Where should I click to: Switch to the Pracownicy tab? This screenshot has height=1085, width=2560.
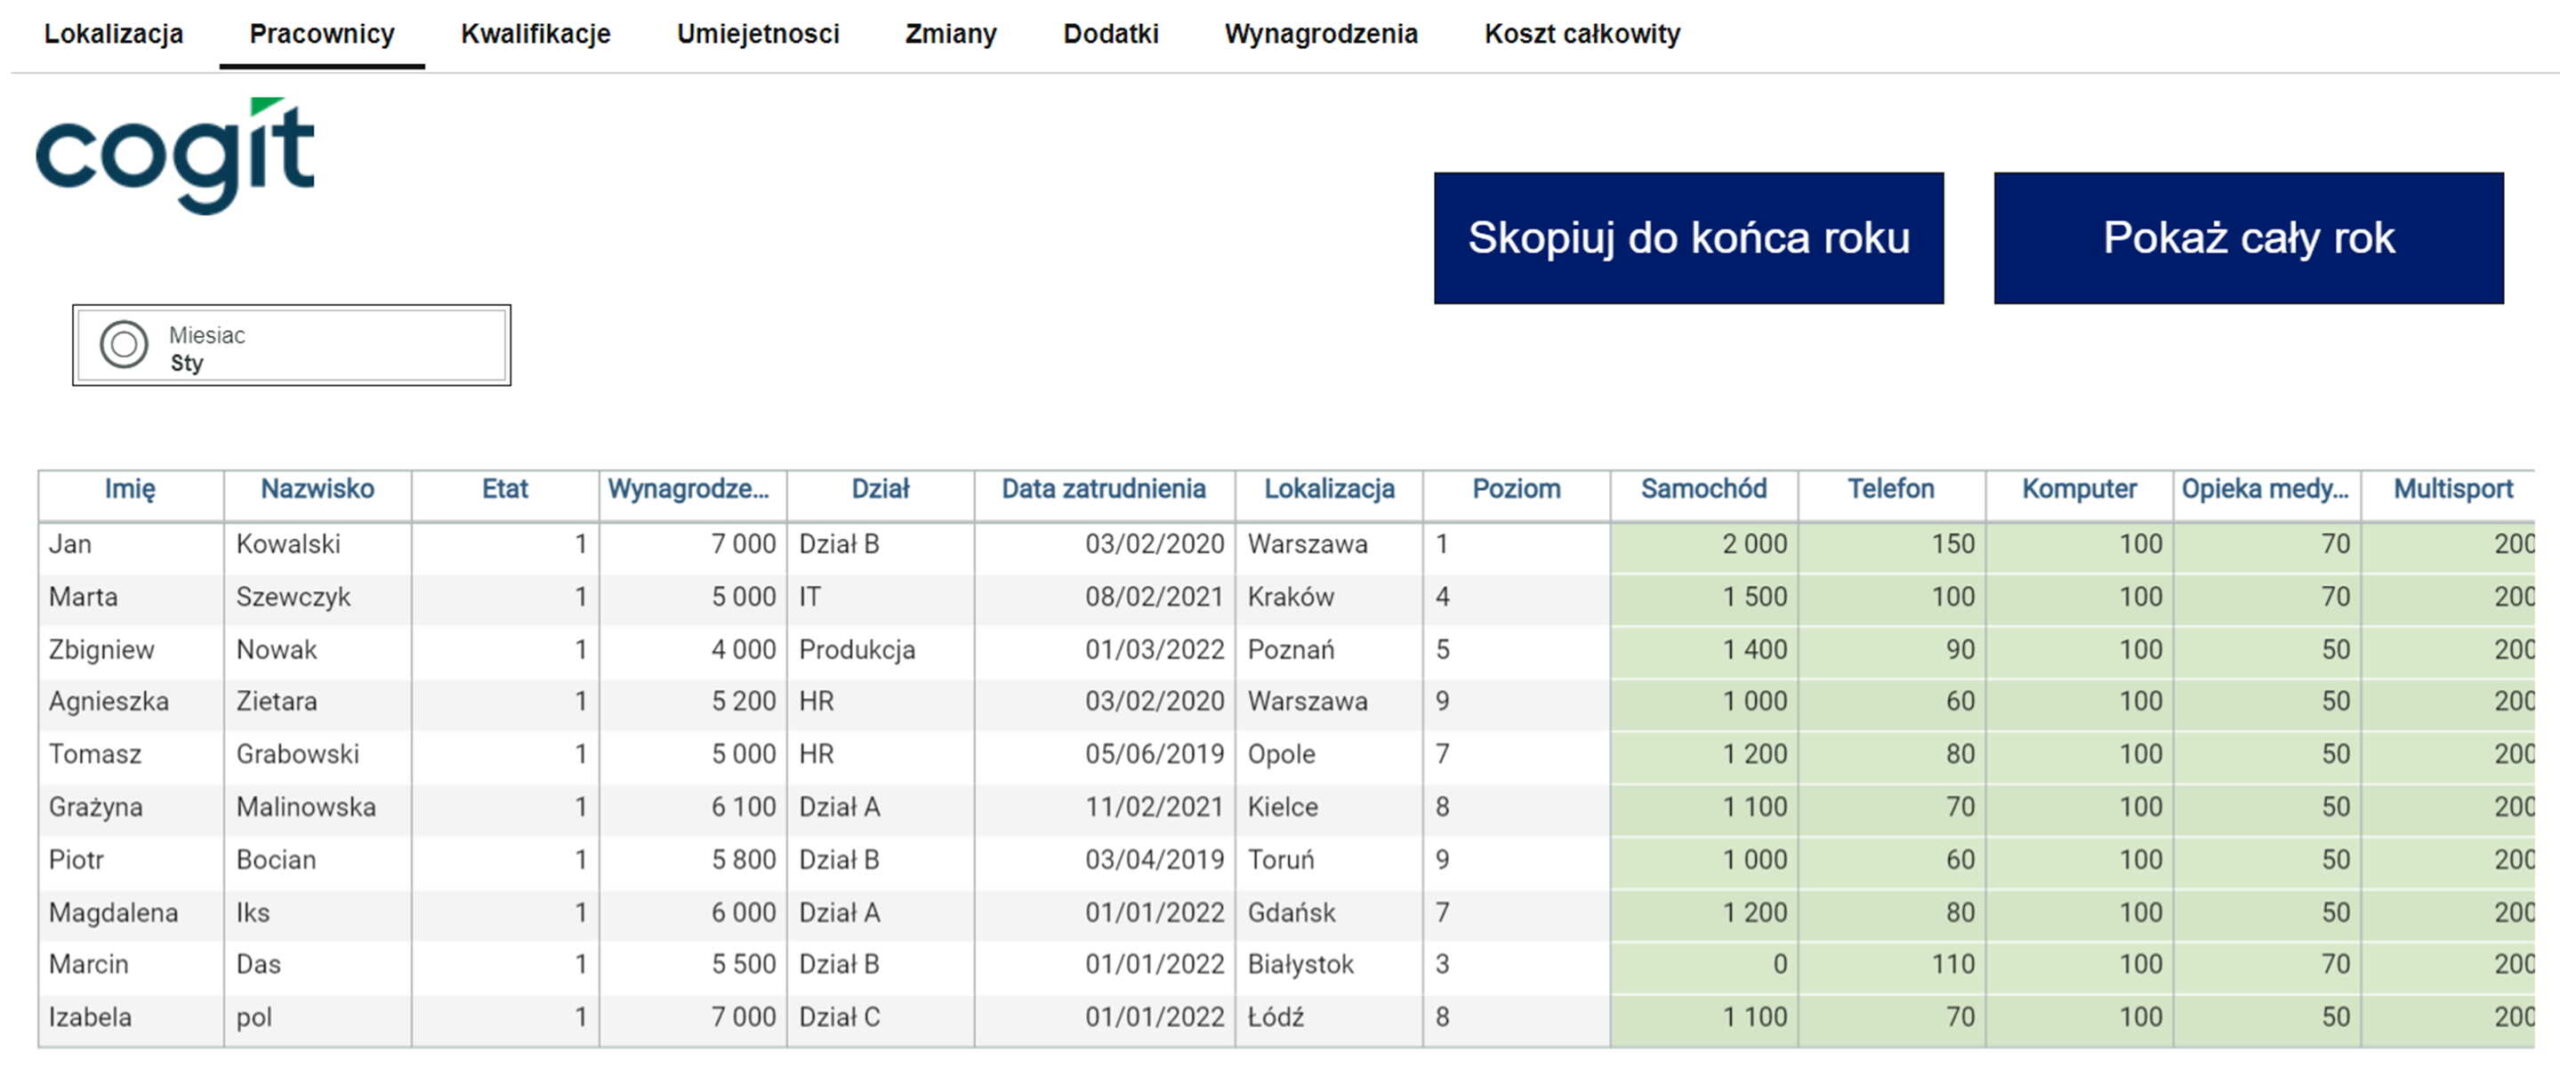[322, 34]
